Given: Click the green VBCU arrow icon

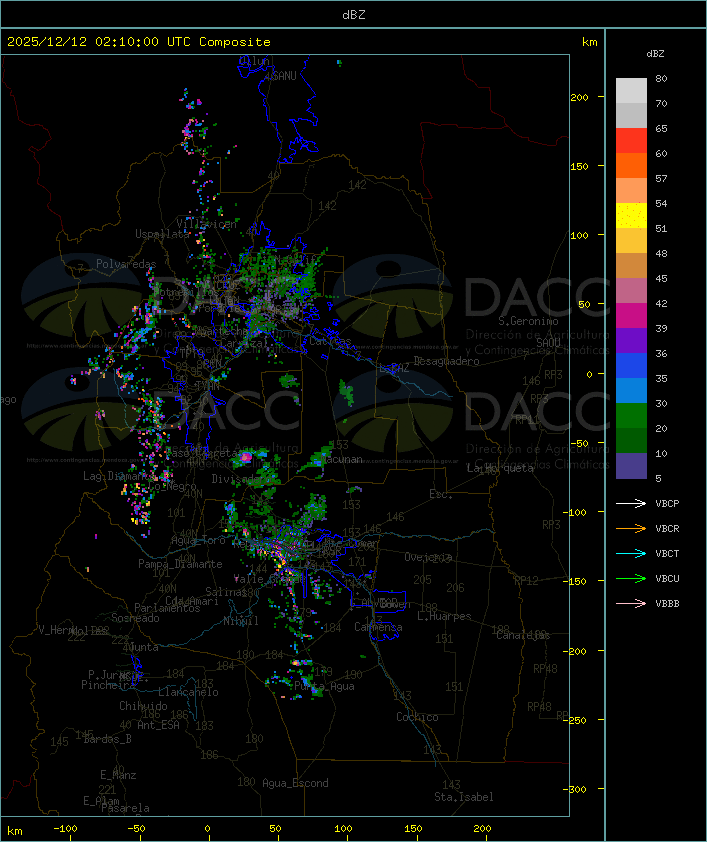Looking at the screenshot, I should pyautogui.click(x=631, y=578).
